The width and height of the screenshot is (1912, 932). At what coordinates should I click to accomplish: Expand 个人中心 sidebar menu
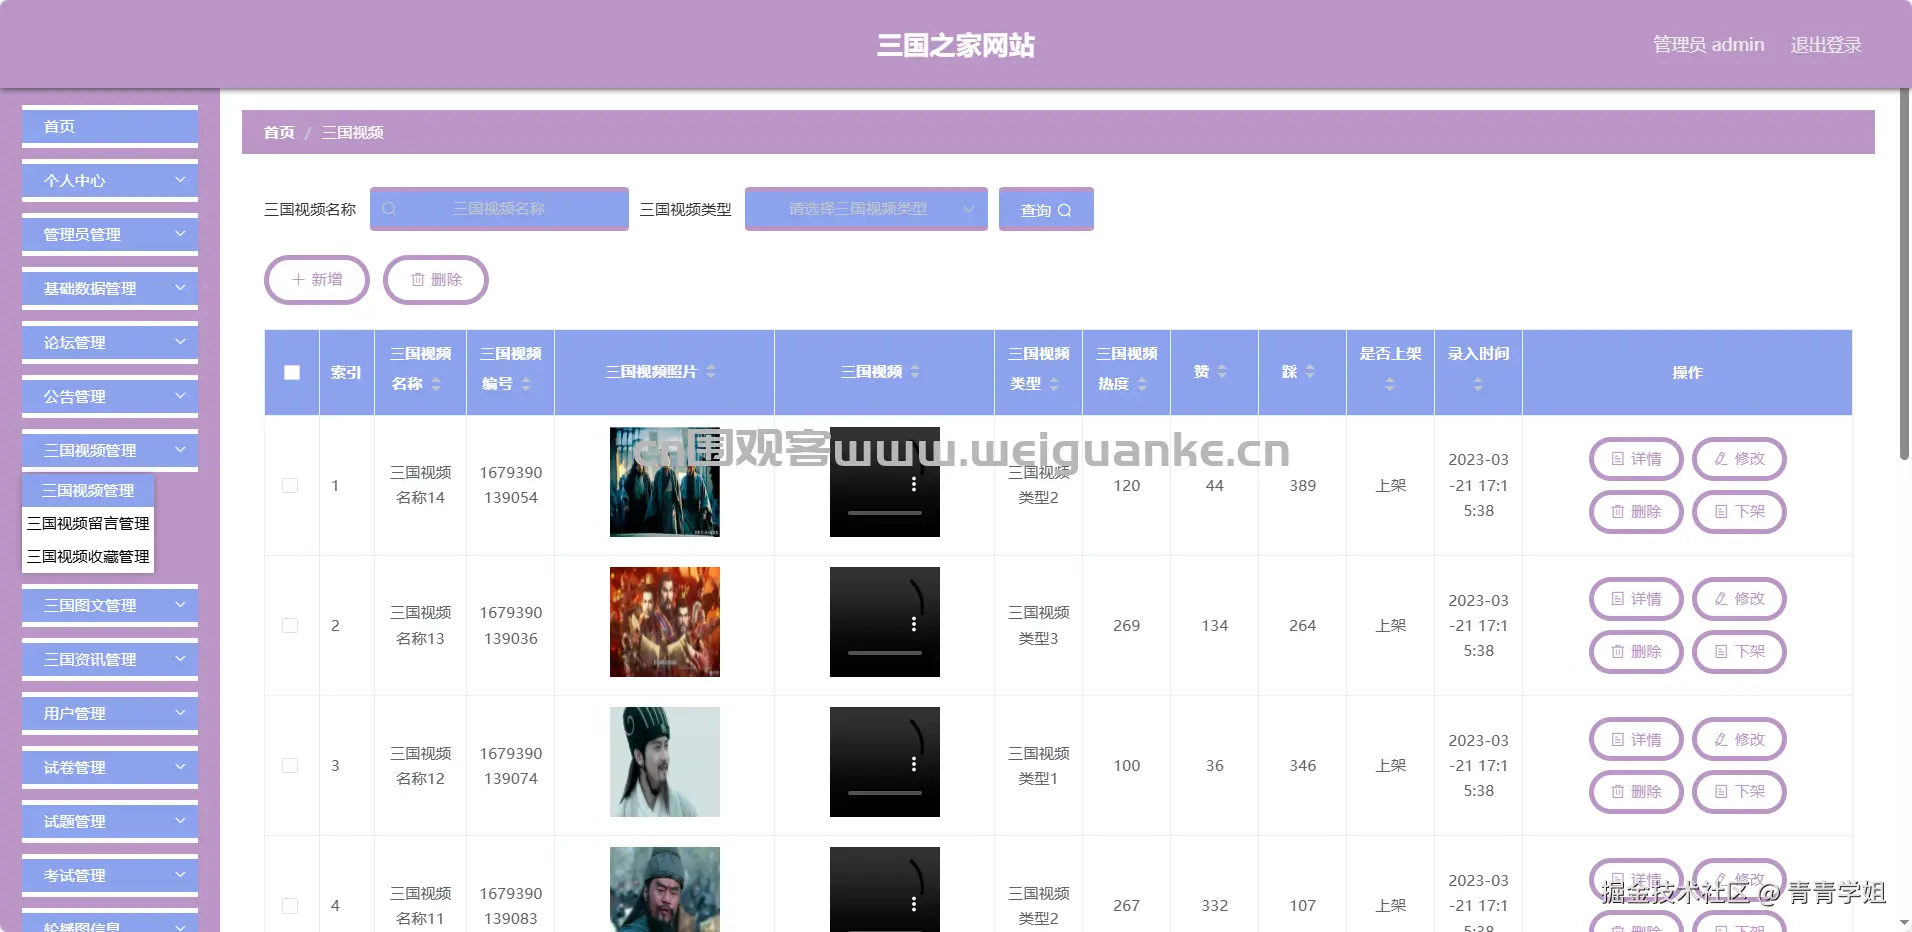click(110, 181)
